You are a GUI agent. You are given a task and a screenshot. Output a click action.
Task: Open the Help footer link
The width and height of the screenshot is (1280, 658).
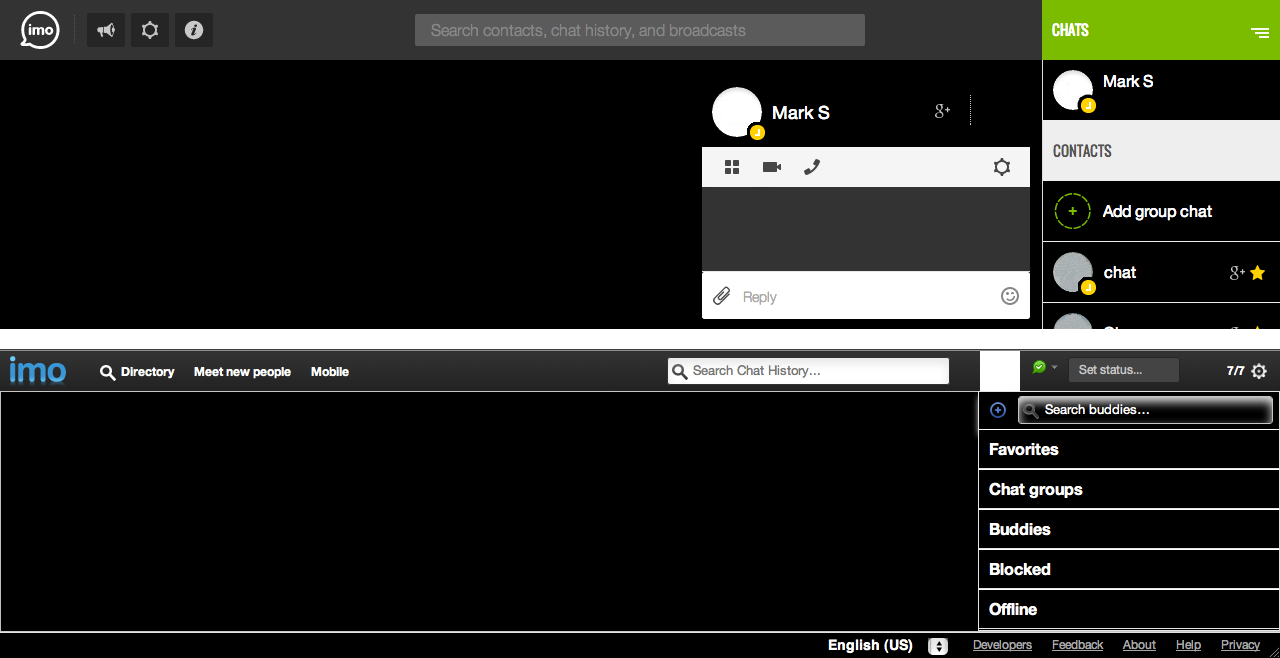pos(1188,645)
